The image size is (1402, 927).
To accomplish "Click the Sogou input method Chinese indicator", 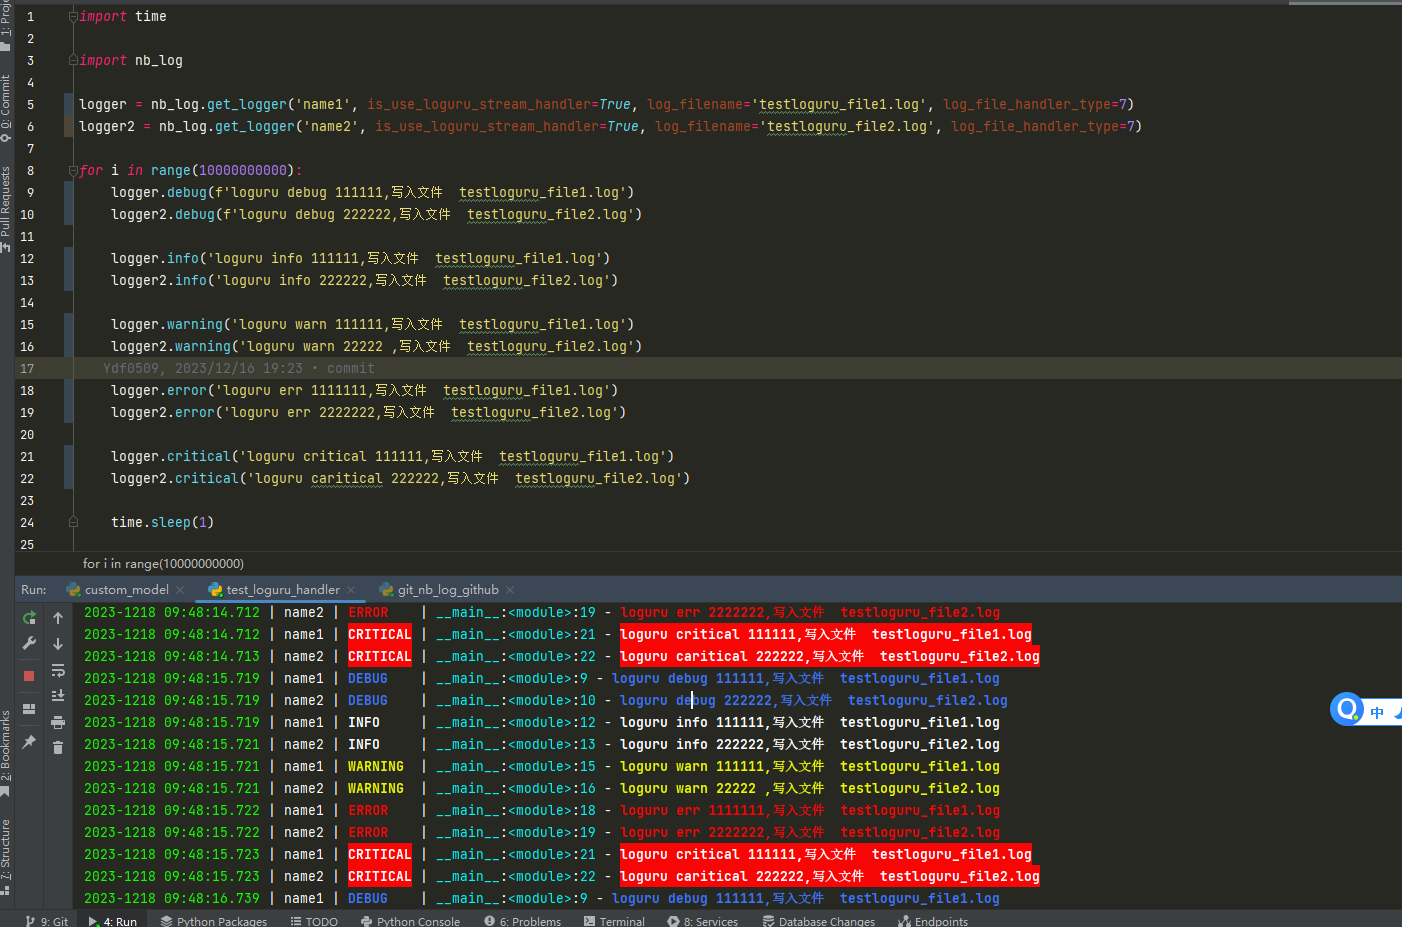I will click(1377, 712).
